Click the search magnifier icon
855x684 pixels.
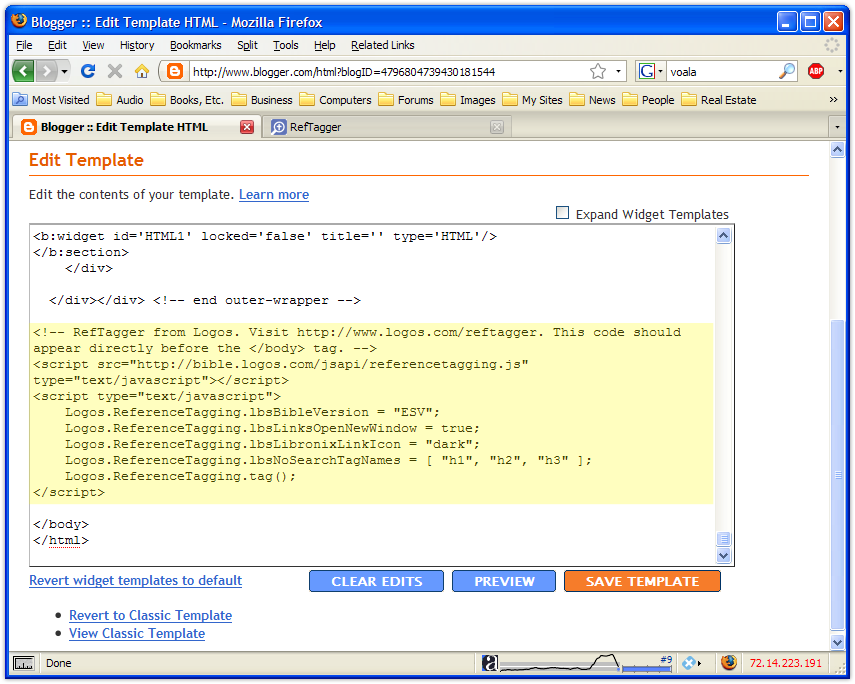point(787,71)
